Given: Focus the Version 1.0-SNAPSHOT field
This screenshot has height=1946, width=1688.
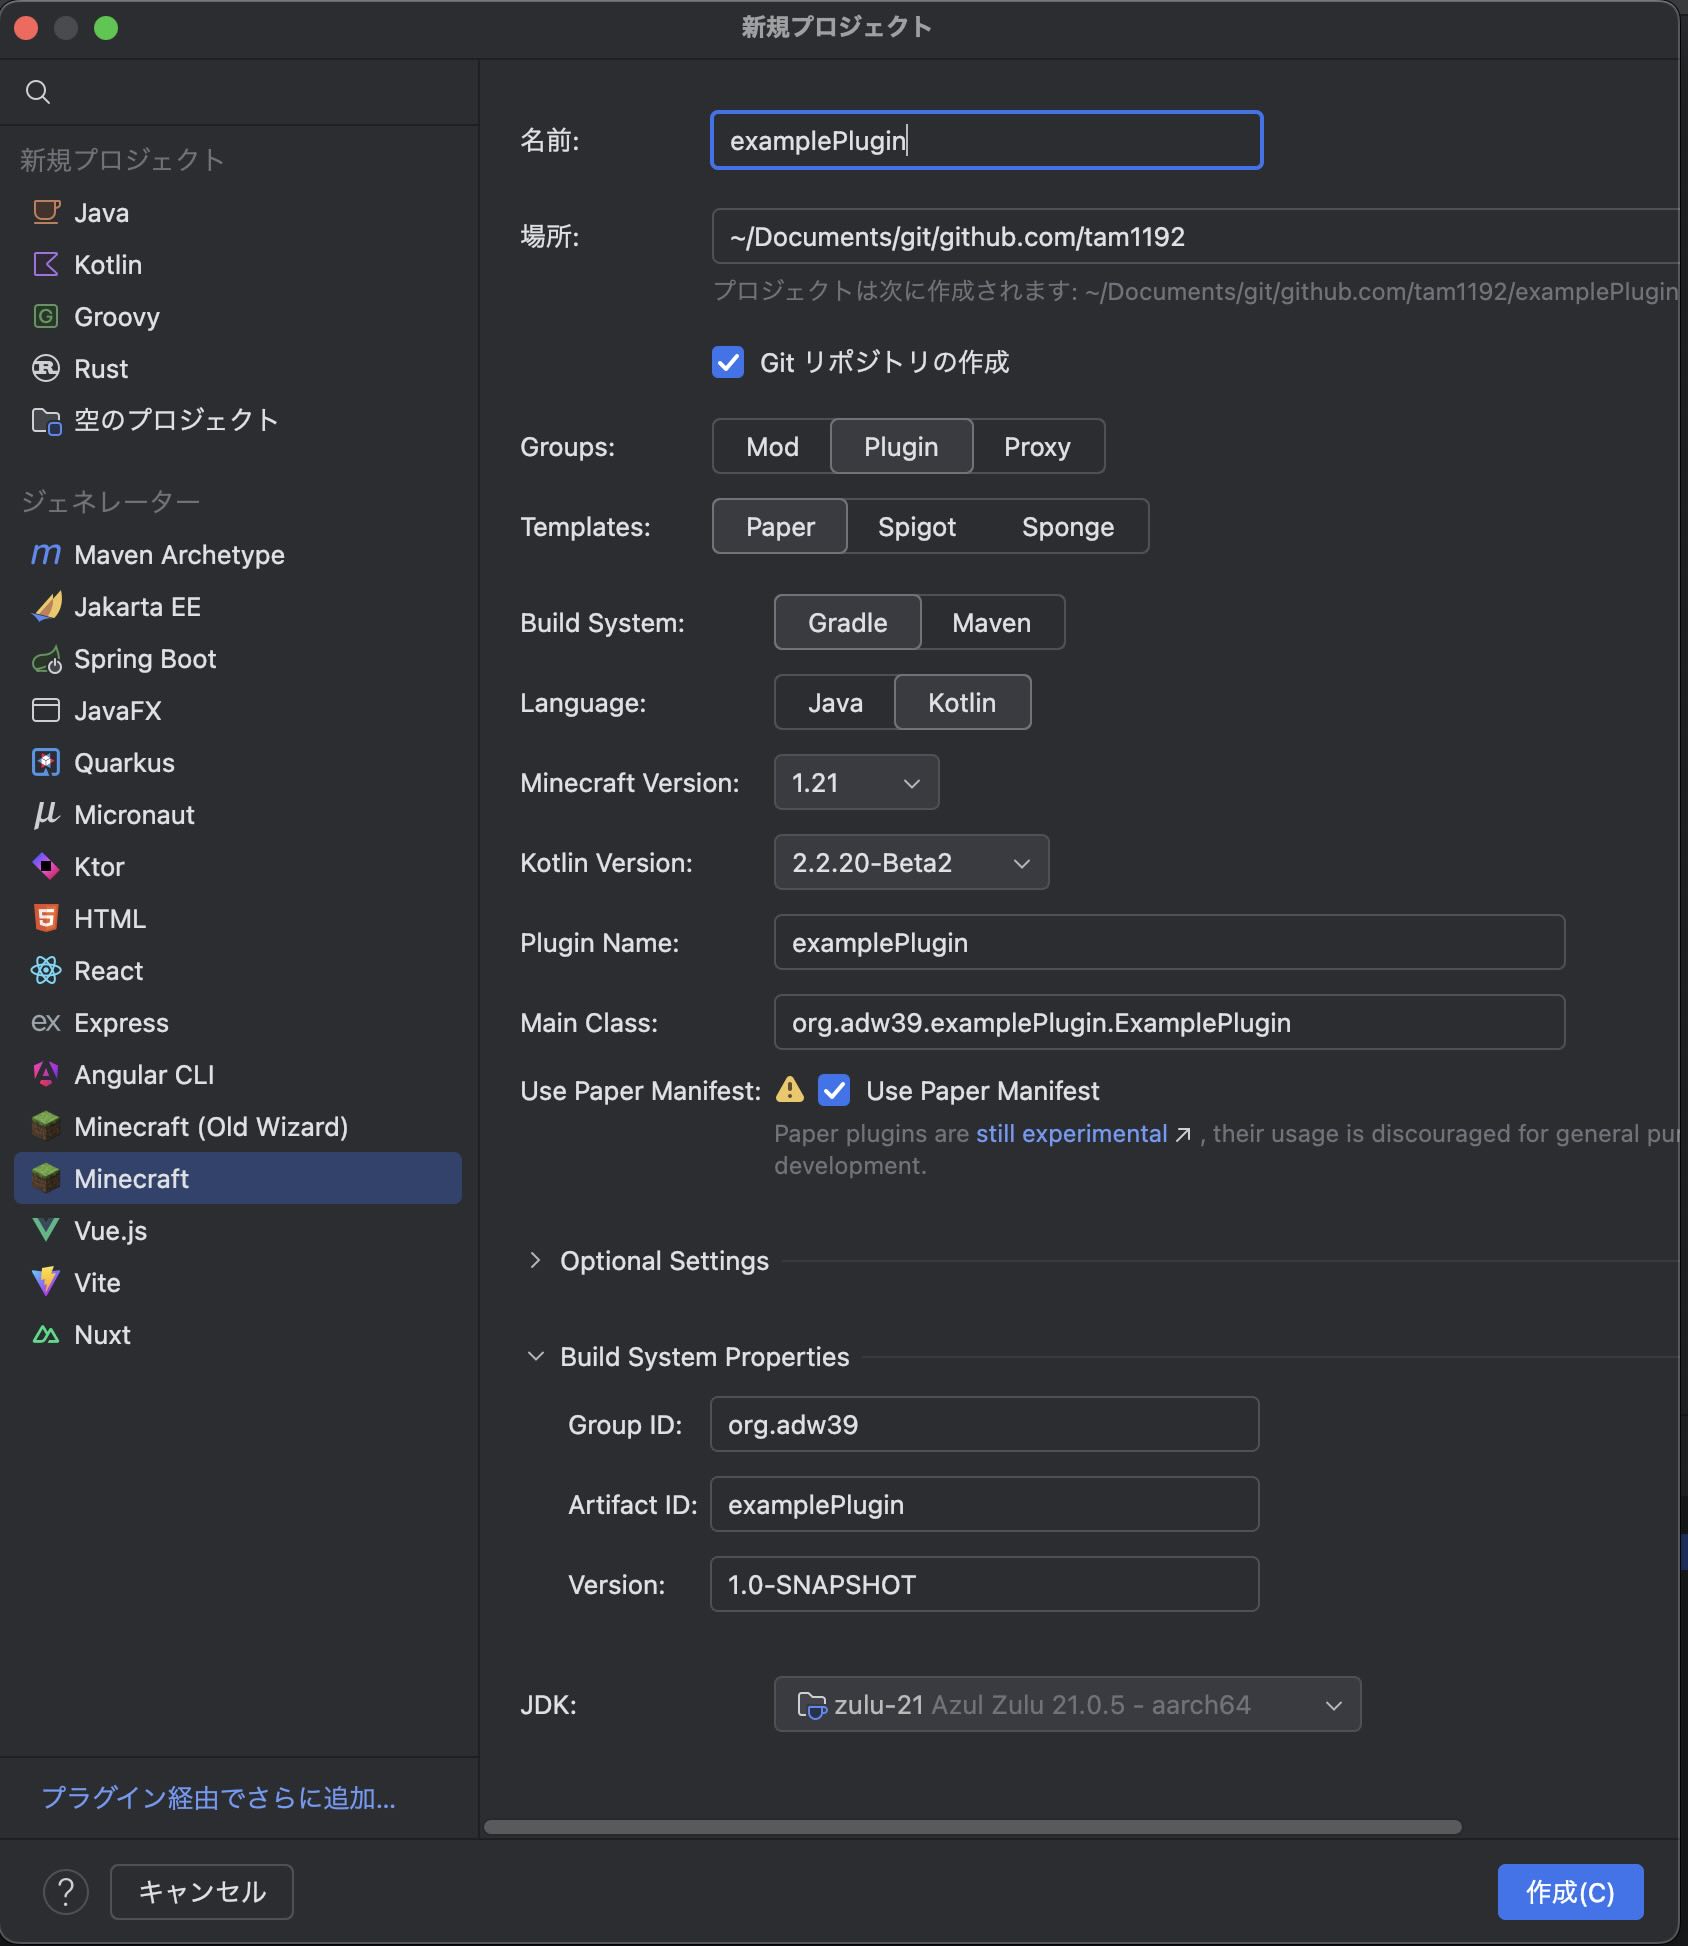Looking at the screenshot, I should coord(984,1584).
